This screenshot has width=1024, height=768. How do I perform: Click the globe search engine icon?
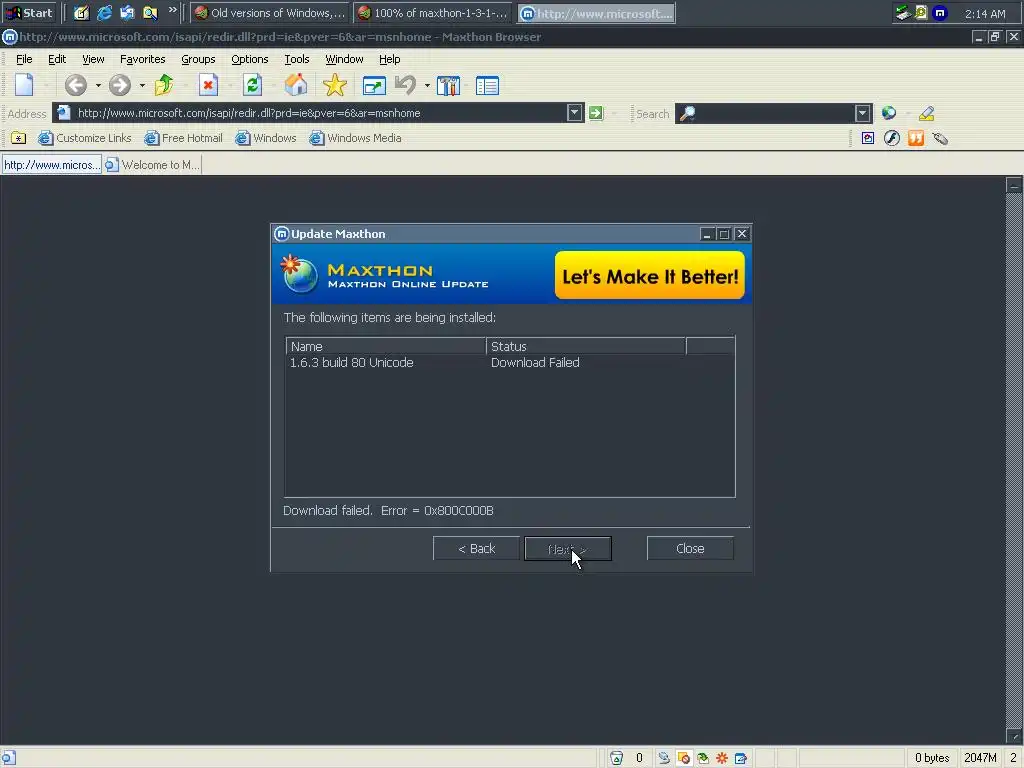click(x=889, y=113)
